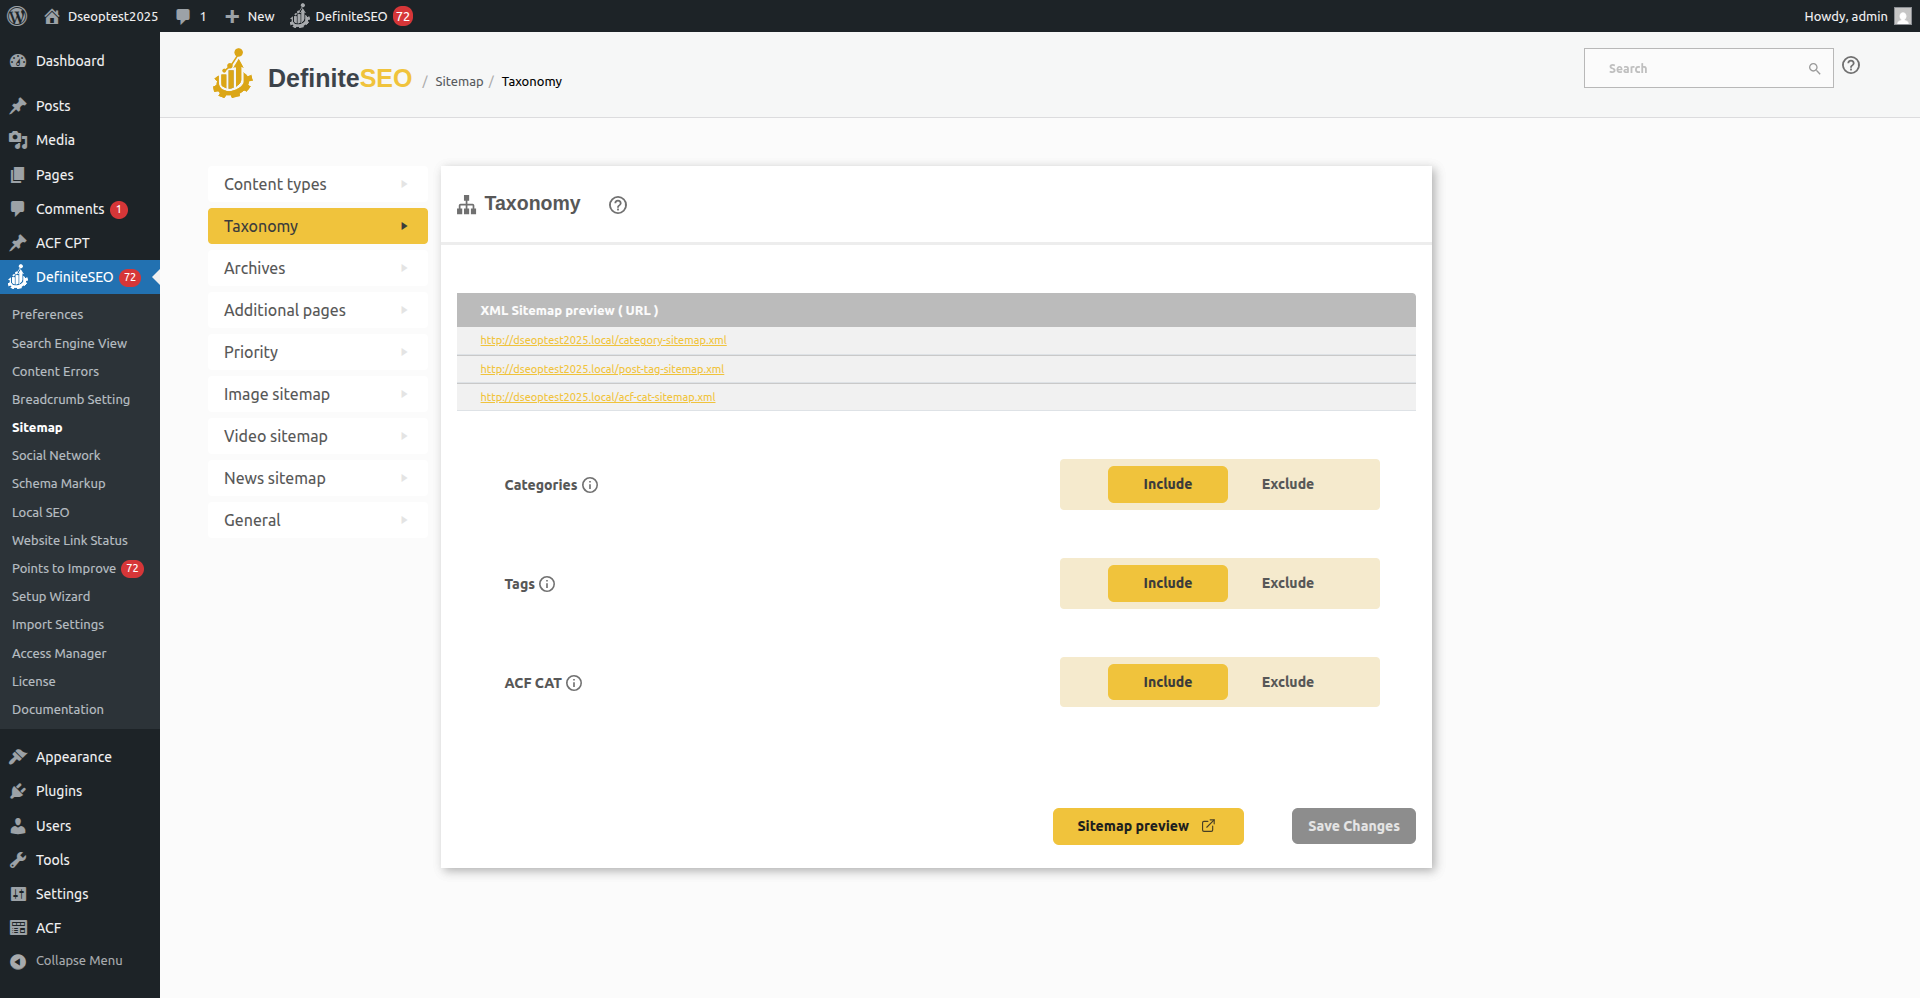1920x998 pixels.
Task: Click the info icon next to Categories
Action: [590, 485]
